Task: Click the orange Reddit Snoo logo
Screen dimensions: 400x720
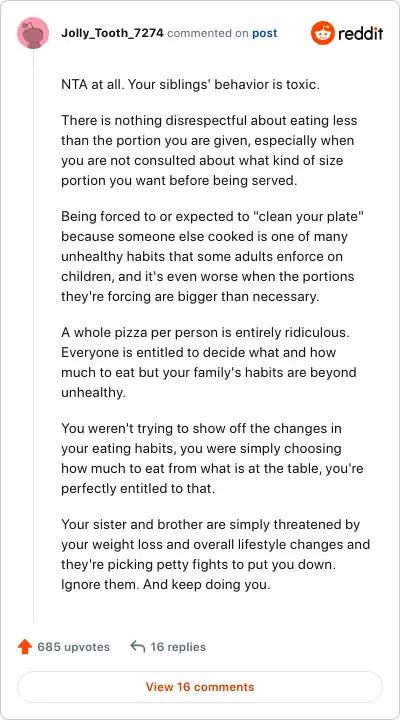Action: coord(322,33)
